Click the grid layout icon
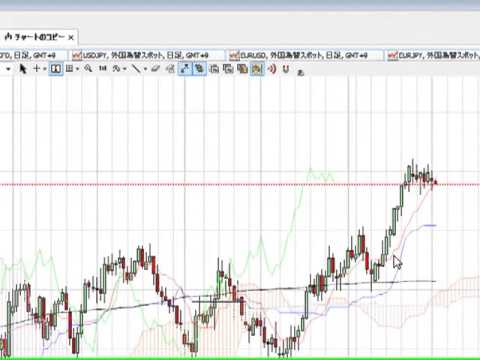 tap(69, 69)
